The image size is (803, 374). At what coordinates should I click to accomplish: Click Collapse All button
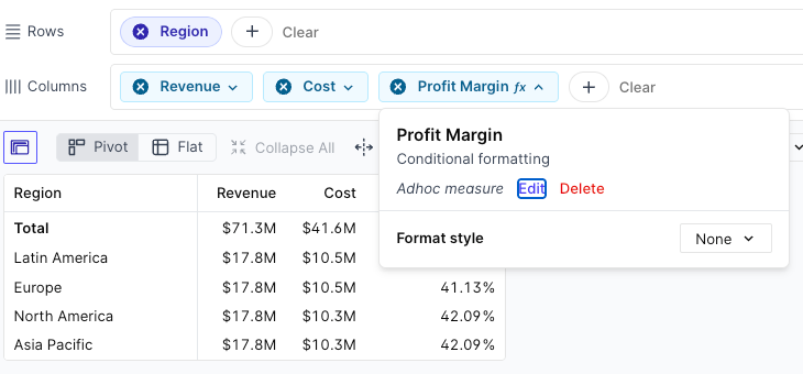coord(283,148)
